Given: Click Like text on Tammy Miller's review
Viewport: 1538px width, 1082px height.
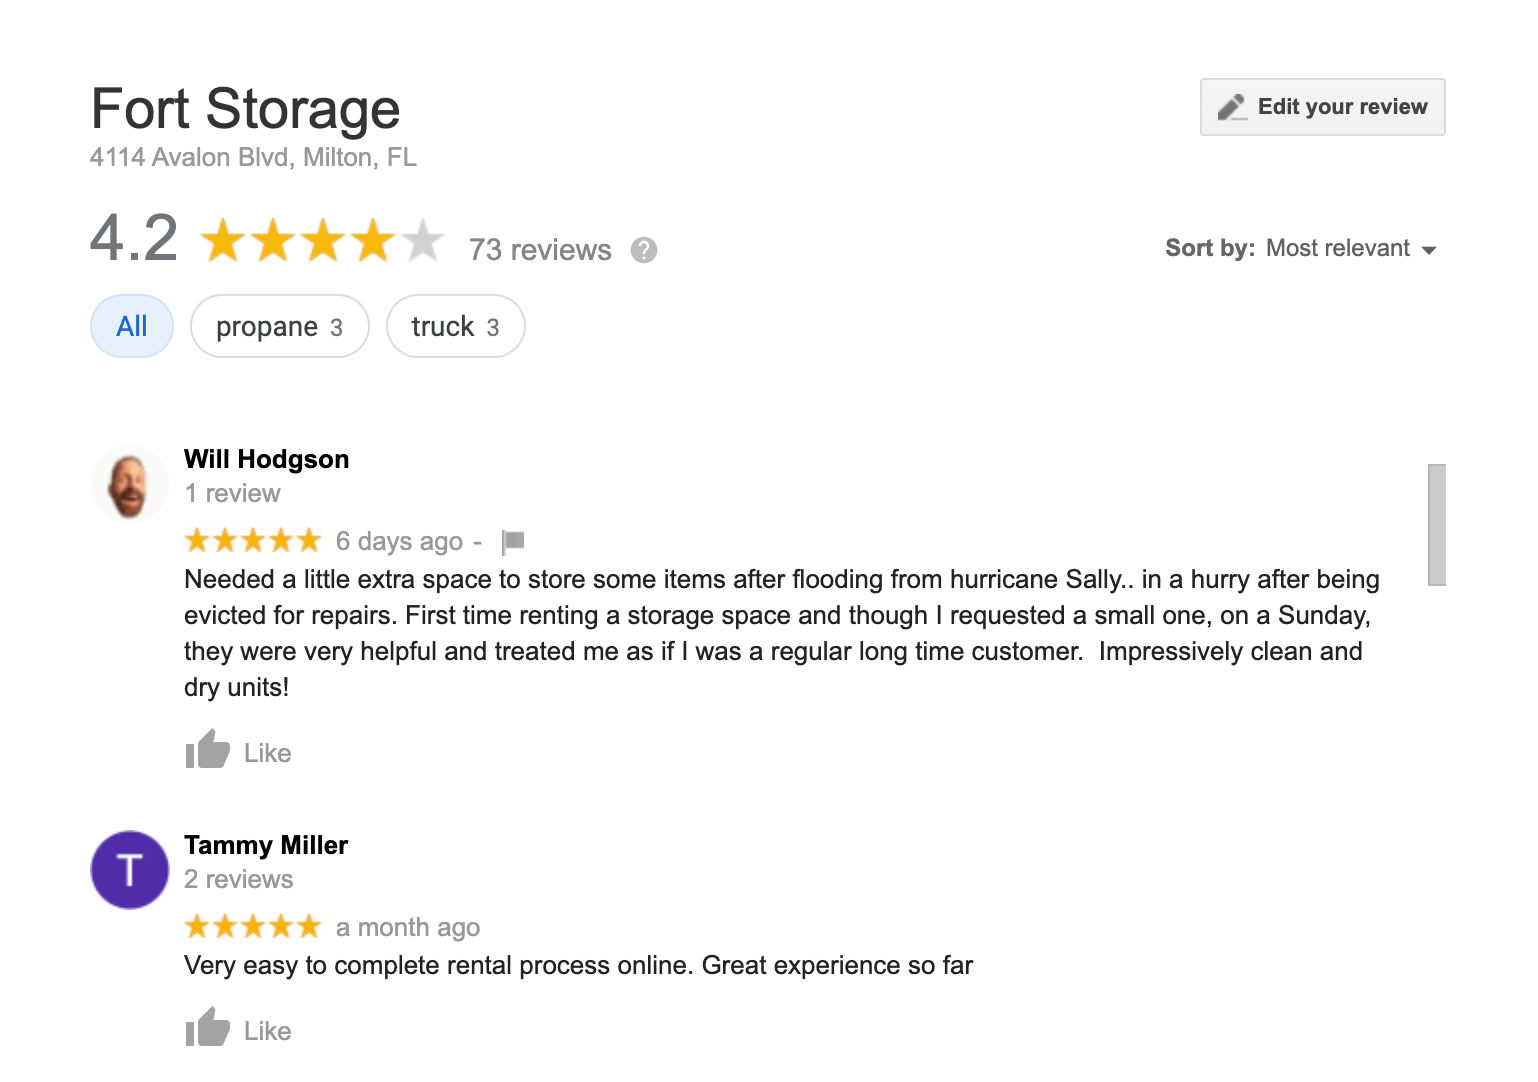Looking at the screenshot, I should tap(268, 1031).
